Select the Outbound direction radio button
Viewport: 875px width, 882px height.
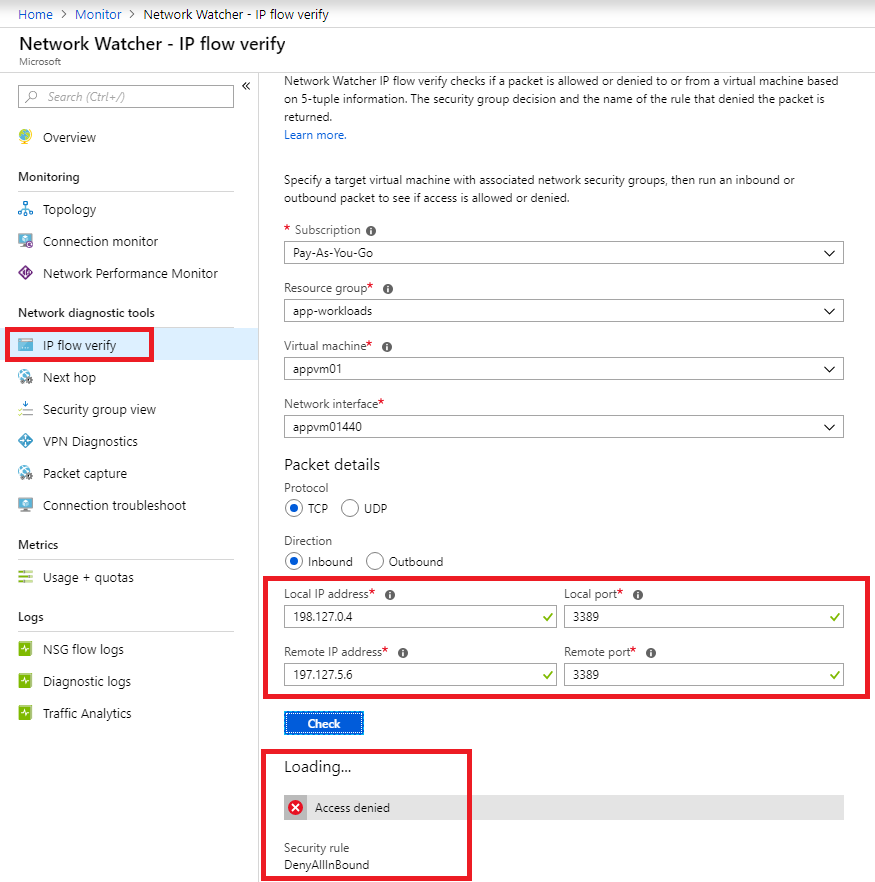[375, 561]
